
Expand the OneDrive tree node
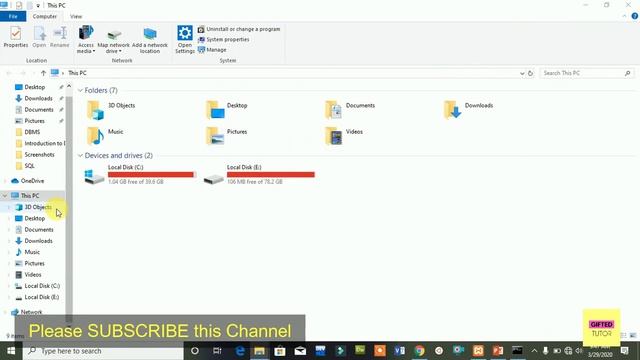point(5,181)
